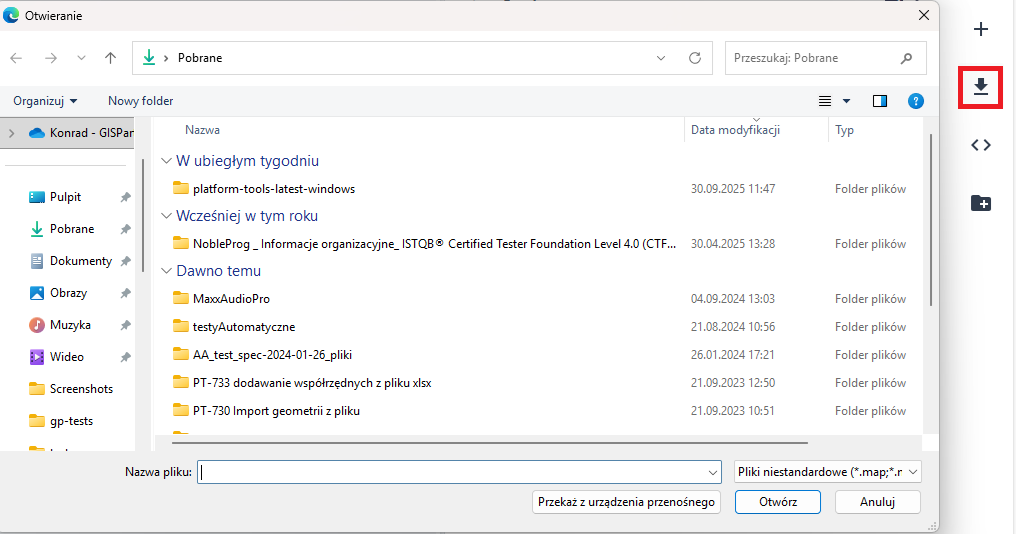Go forward with the right arrow
The height and width of the screenshot is (534, 1016).
(x=51, y=58)
